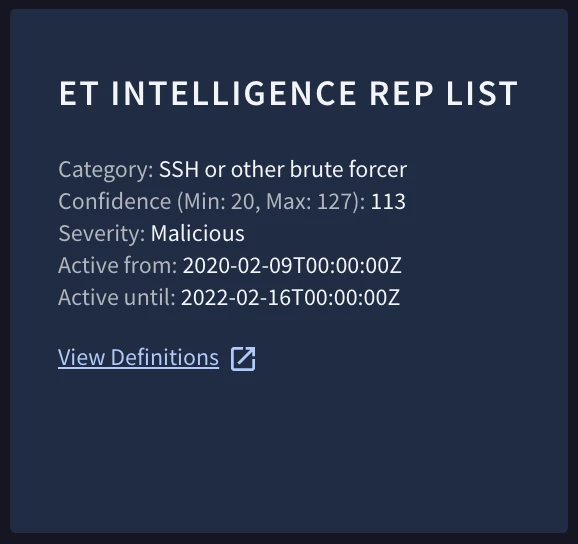The width and height of the screenshot is (578, 544).
Task: Select the ET INTELLIGENCE REP LIST heading
Action: [x=289, y=94]
